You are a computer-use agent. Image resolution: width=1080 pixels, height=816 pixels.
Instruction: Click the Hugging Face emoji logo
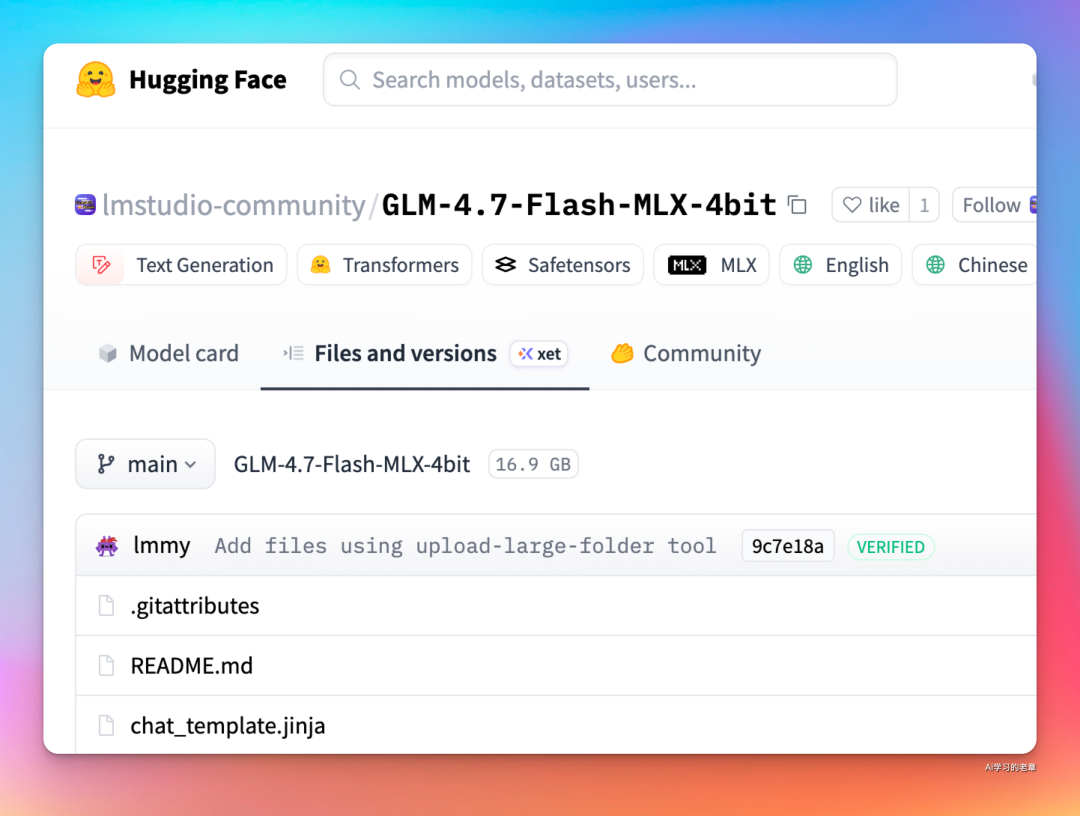(96, 80)
